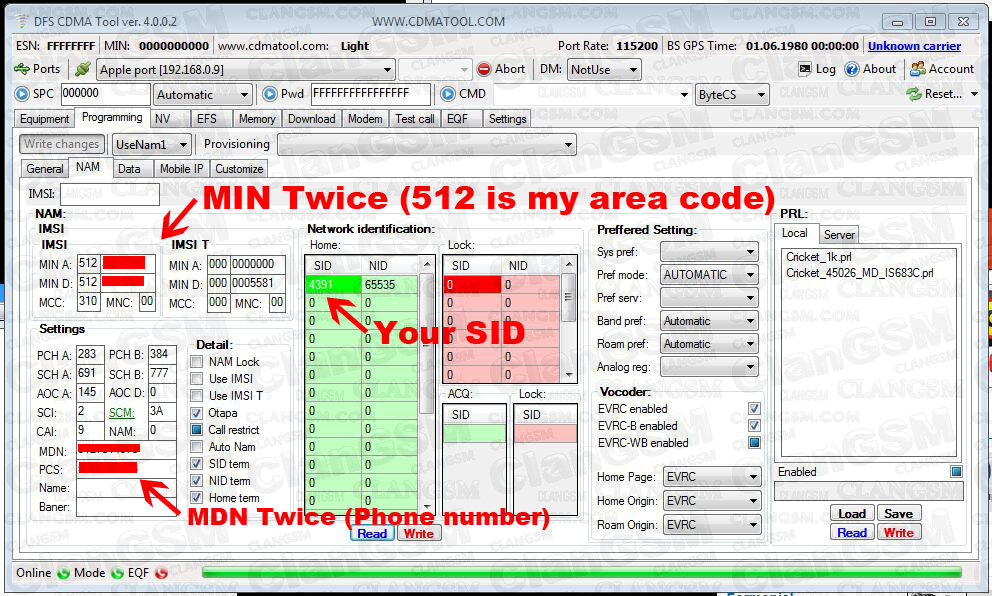Uncheck the Otapa checkbox
The height and width of the screenshot is (596, 992).
tap(197, 413)
